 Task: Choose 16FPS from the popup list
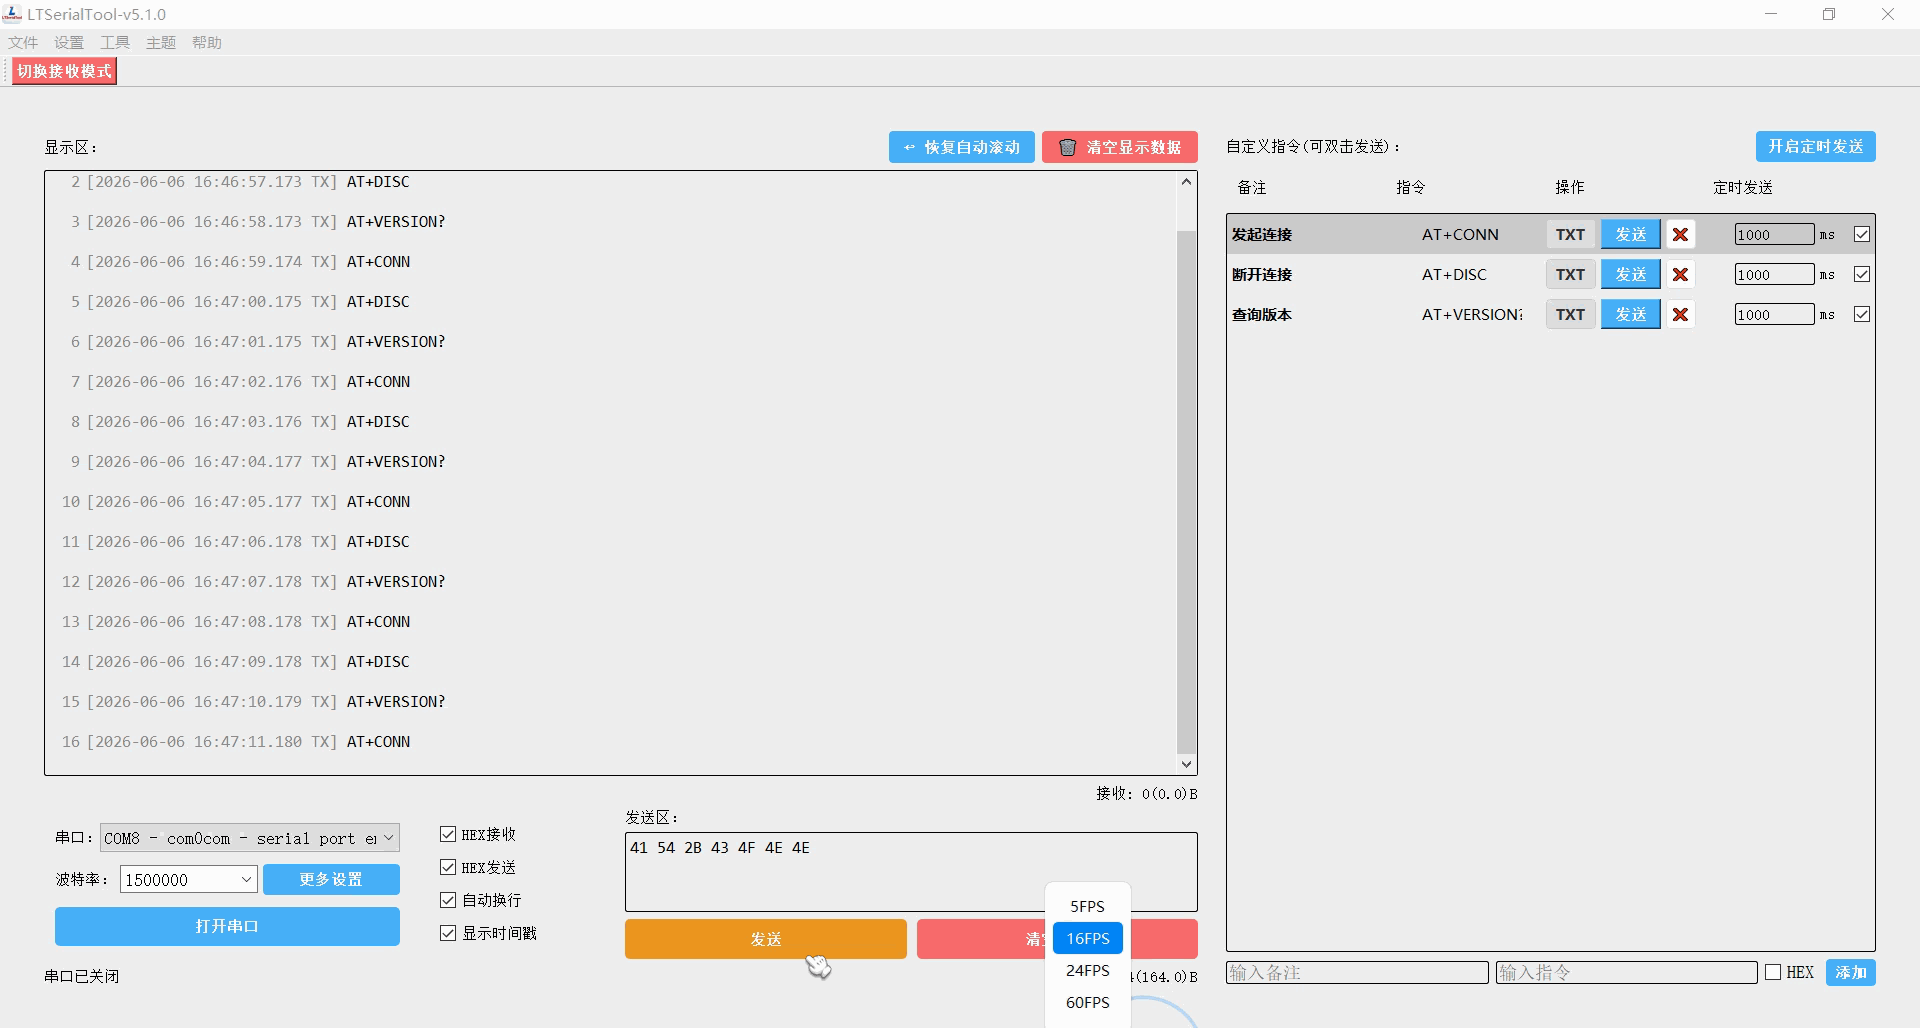1087,938
